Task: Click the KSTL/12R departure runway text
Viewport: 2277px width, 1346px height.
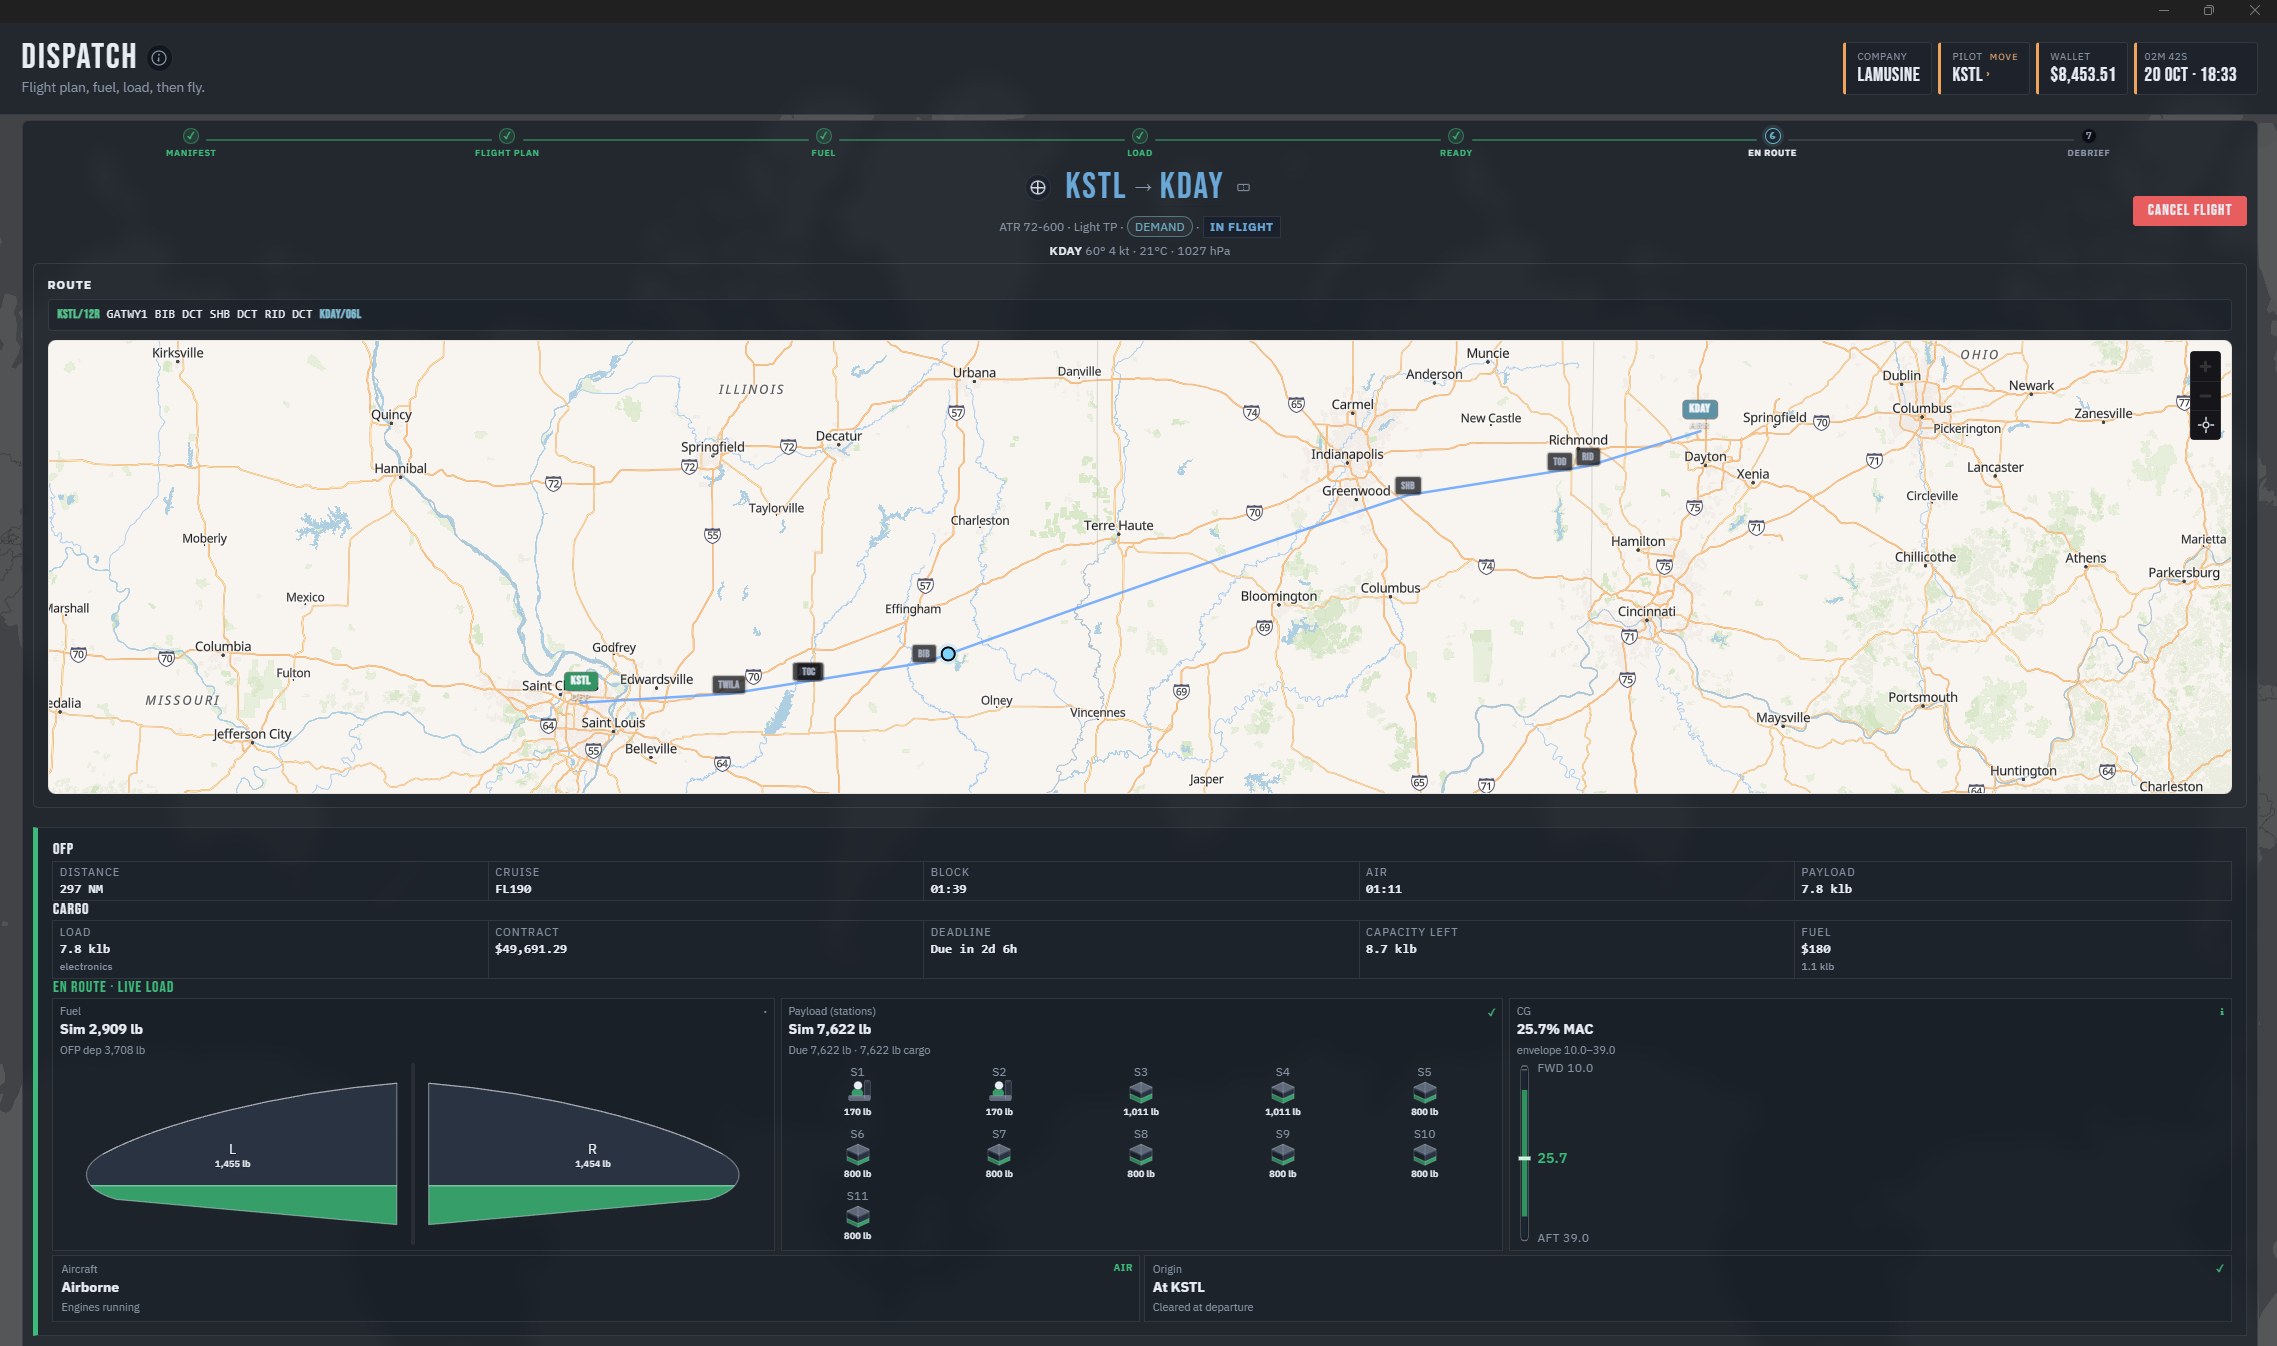Action: (x=78, y=314)
